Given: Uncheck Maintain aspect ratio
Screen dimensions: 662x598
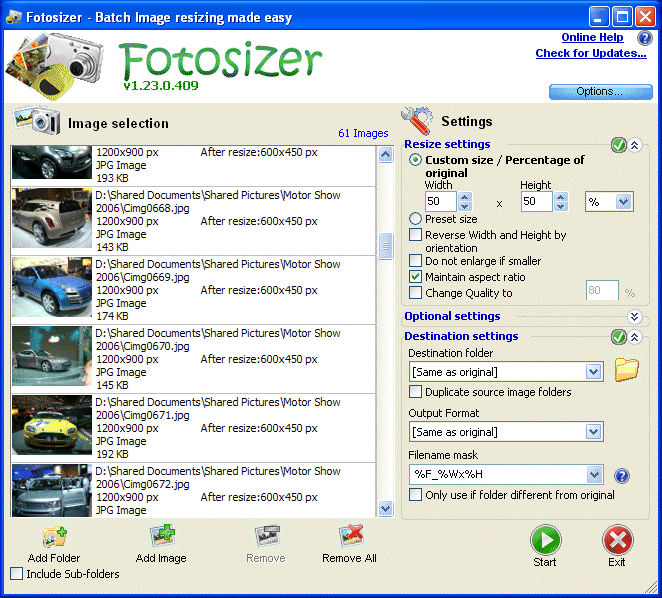Looking at the screenshot, I should pyautogui.click(x=416, y=277).
